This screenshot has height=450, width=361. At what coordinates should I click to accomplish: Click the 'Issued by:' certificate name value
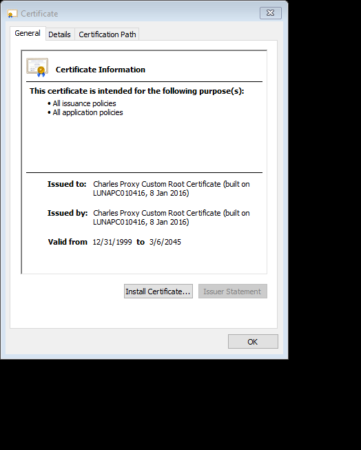pyautogui.click(x=171, y=218)
